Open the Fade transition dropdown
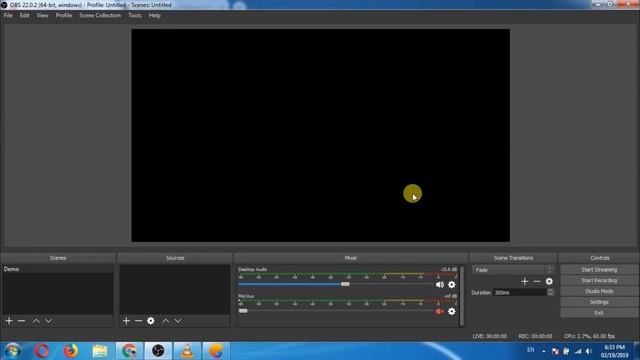This screenshot has width=640, height=360. tap(513, 270)
